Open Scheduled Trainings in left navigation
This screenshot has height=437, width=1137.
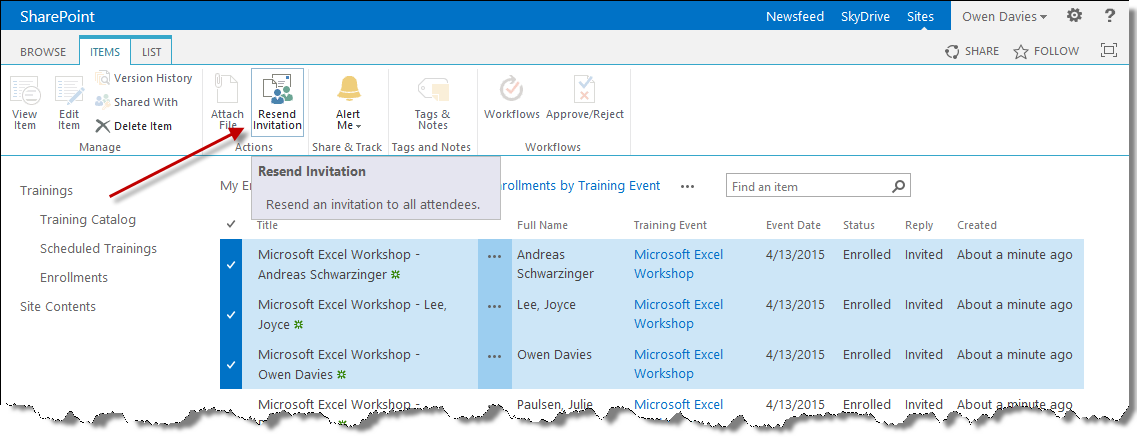[98, 249]
